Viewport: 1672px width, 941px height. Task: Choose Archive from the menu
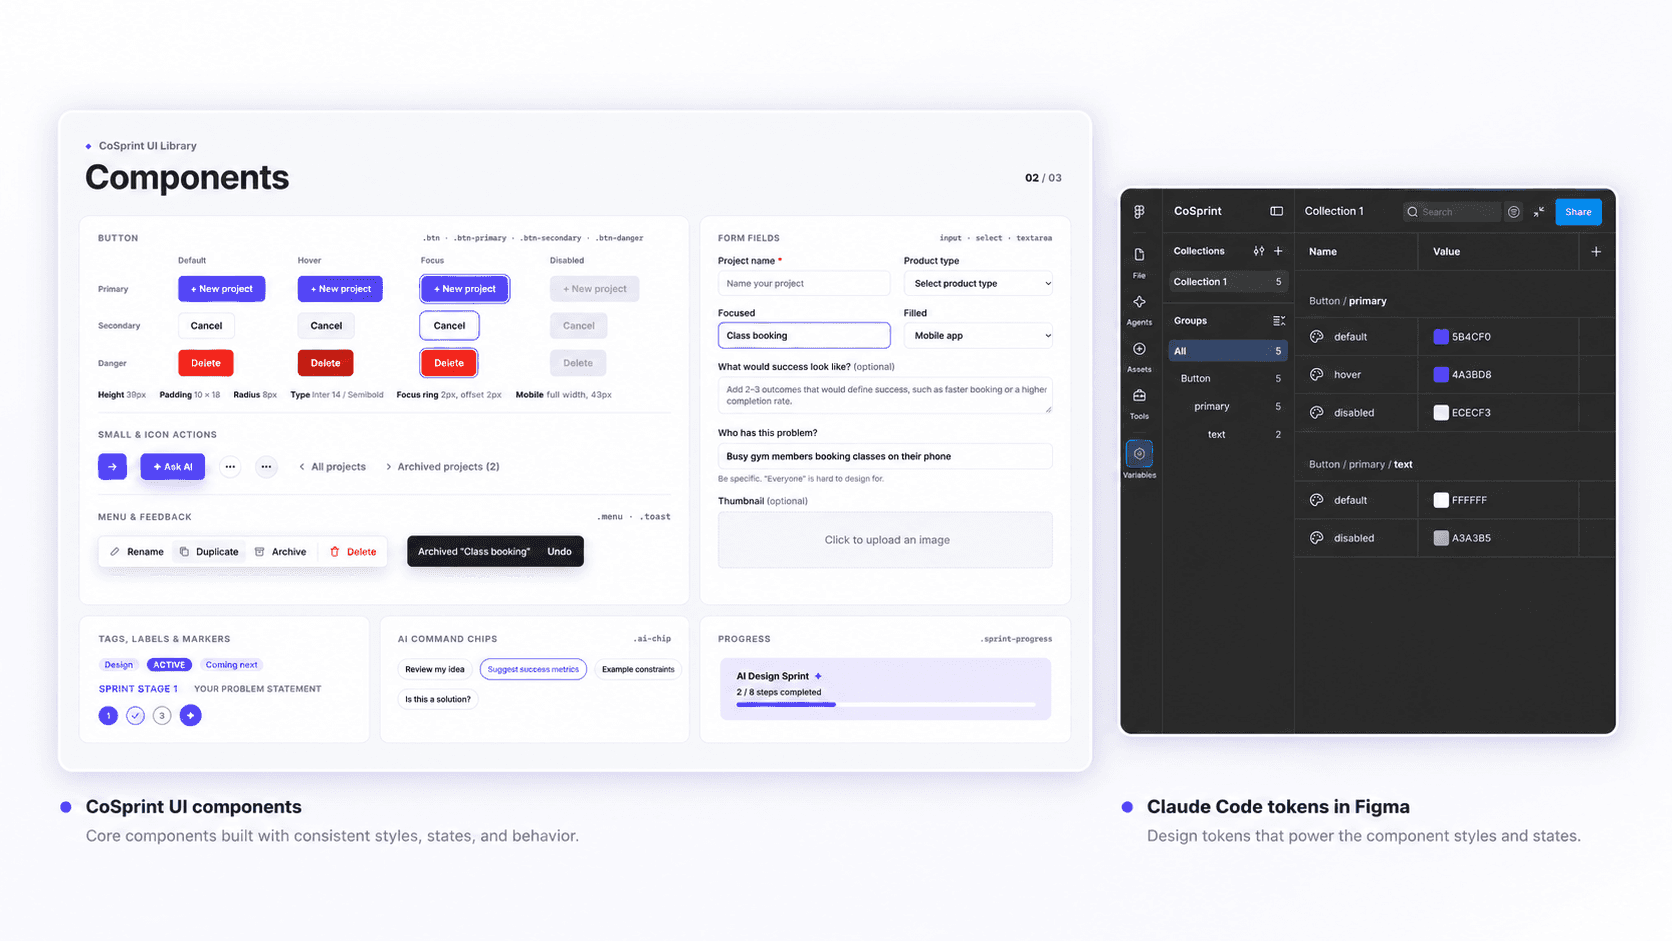(x=280, y=552)
